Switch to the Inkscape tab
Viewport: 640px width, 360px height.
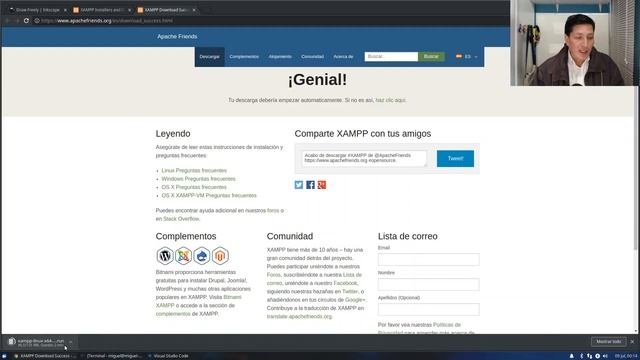point(37,10)
